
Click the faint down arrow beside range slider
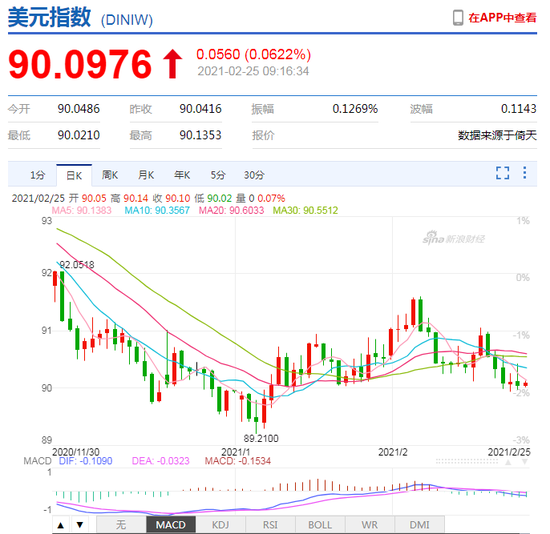[x=525, y=462]
